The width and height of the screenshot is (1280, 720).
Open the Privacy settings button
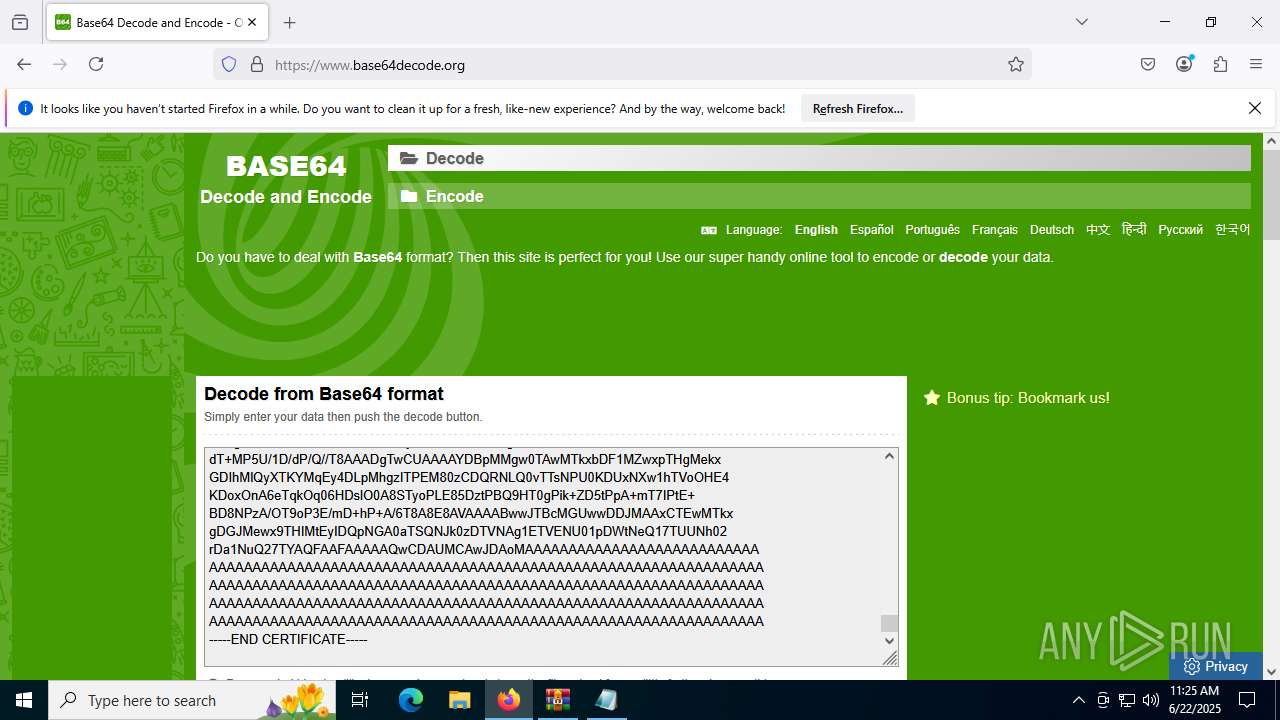tap(1216, 666)
